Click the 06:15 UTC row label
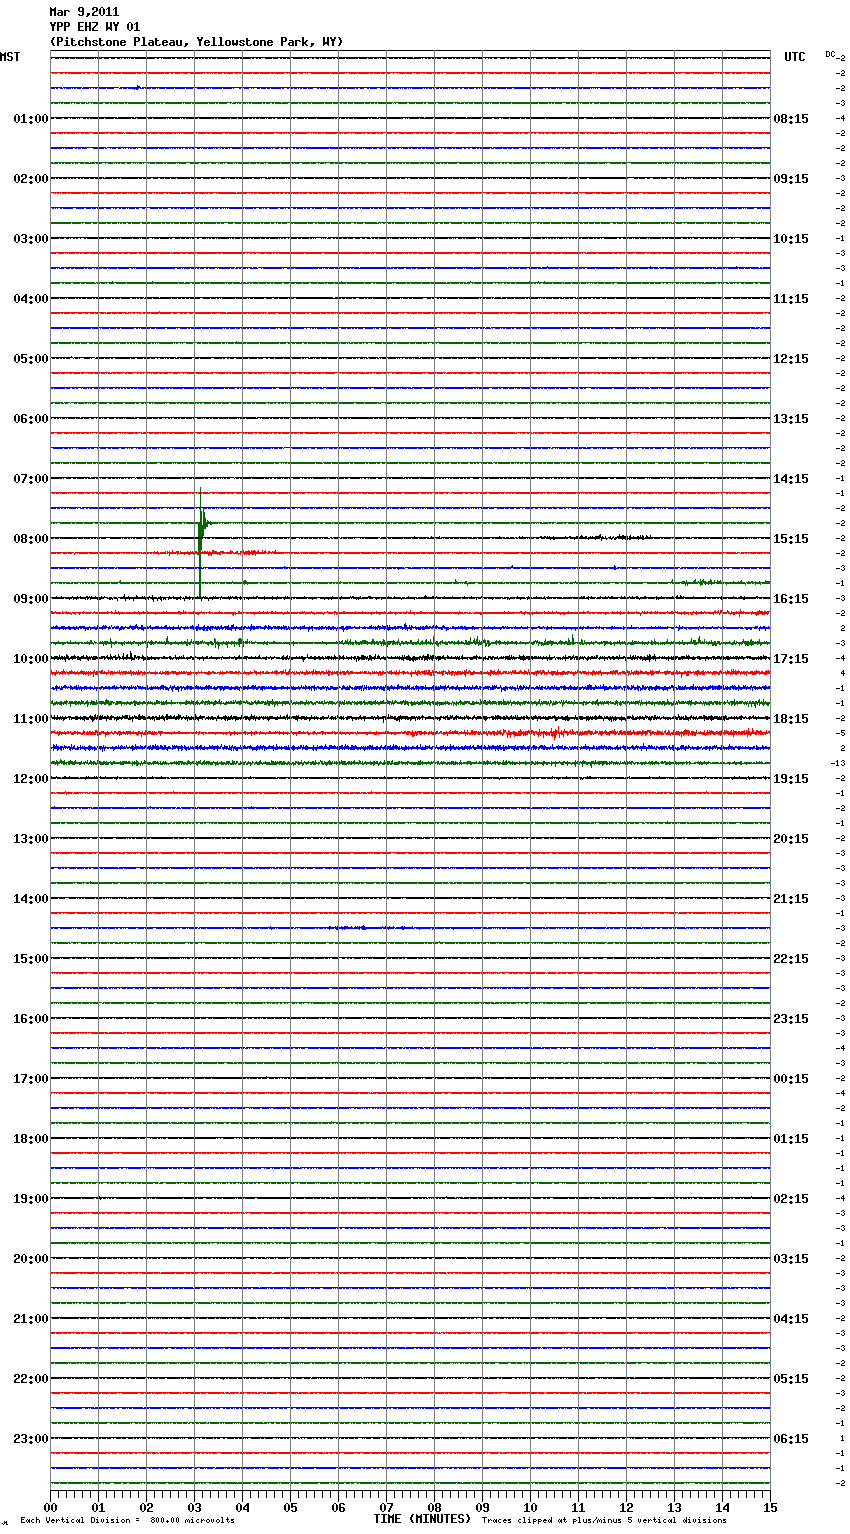 tap(791, 1439)
